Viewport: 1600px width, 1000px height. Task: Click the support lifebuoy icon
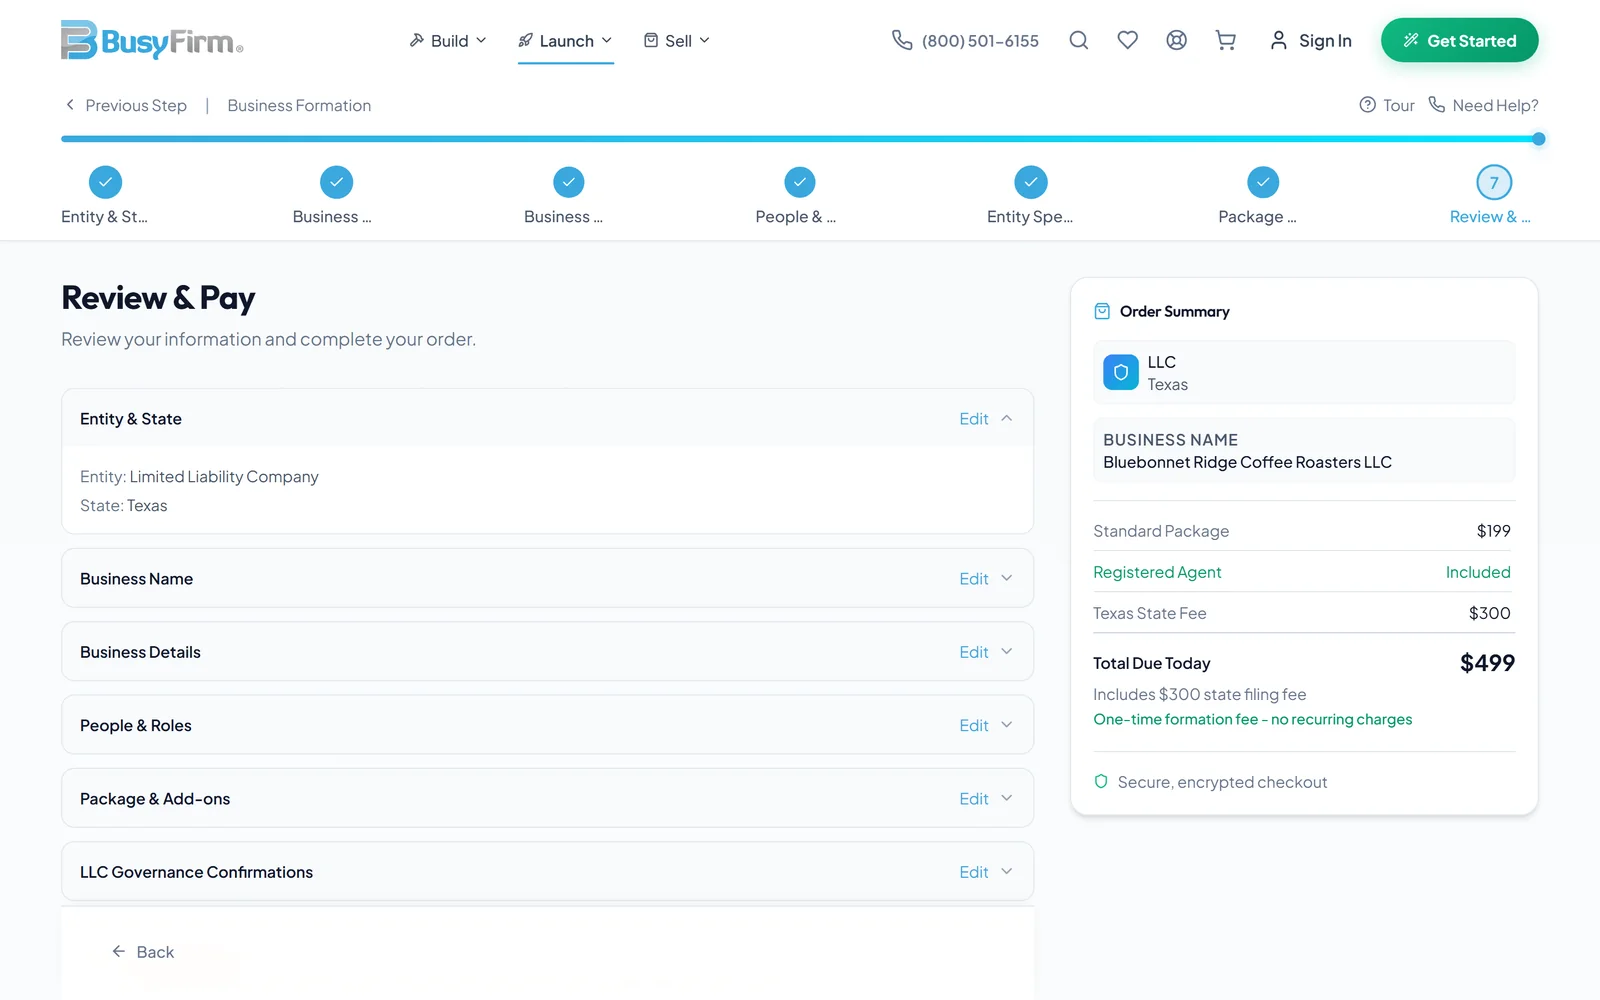(x=1176, y=40)
